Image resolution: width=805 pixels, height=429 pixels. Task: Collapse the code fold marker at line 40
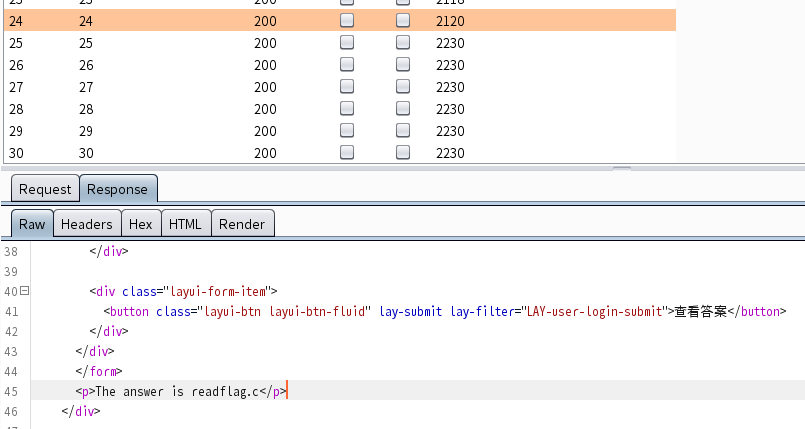coord(25,292)
